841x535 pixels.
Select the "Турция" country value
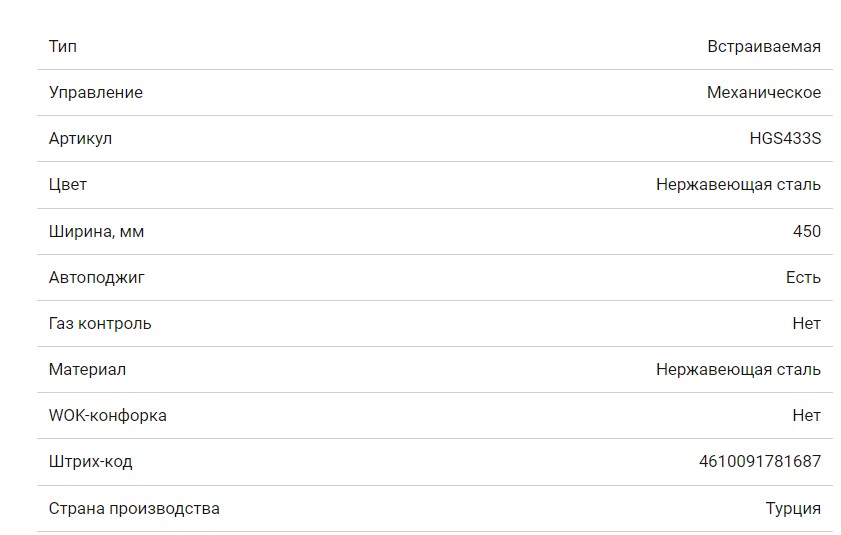(x=793, y=508)
